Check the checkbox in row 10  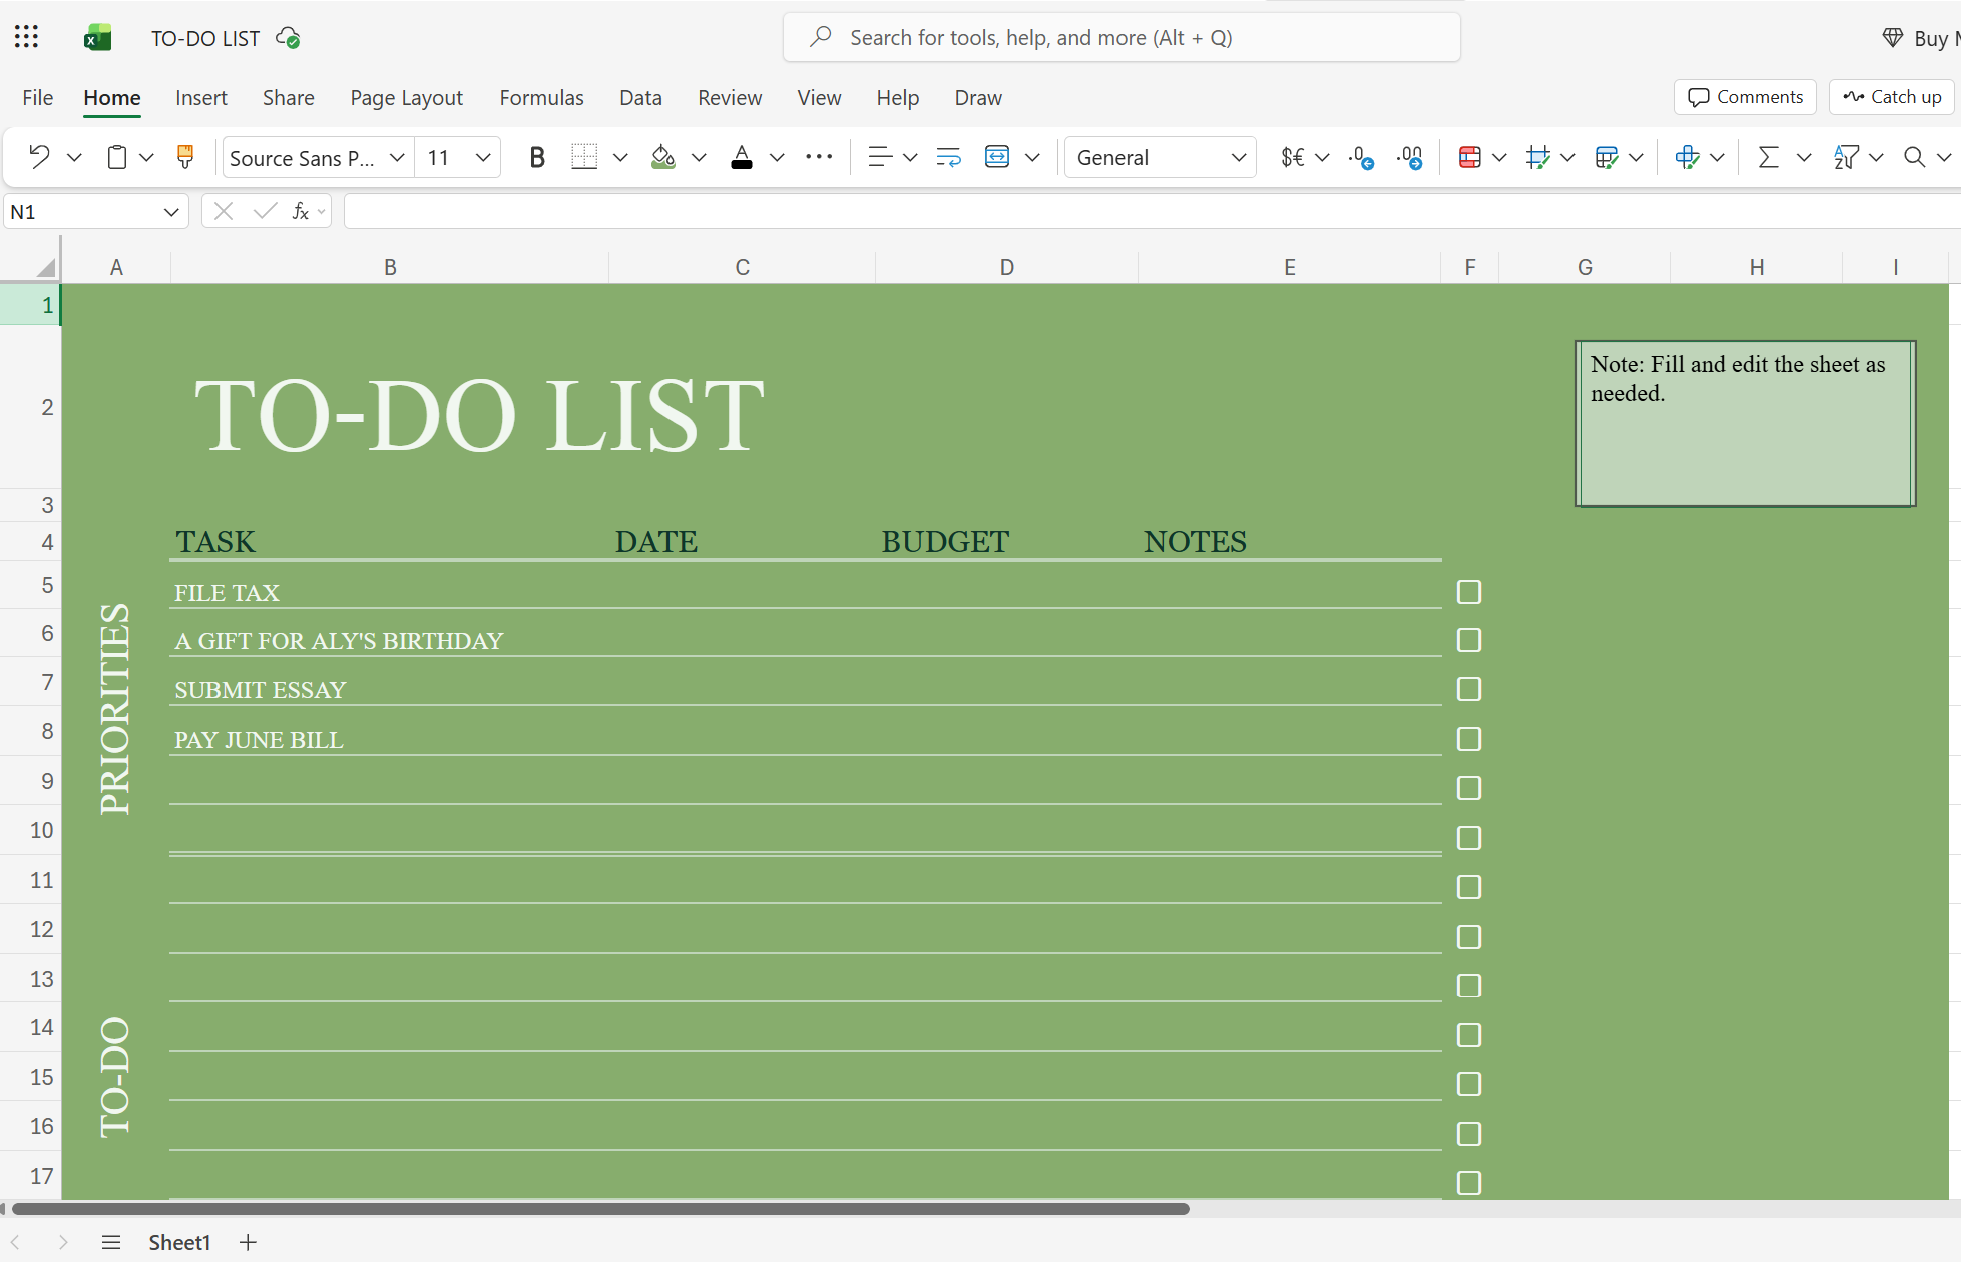tap(1469, 838)
